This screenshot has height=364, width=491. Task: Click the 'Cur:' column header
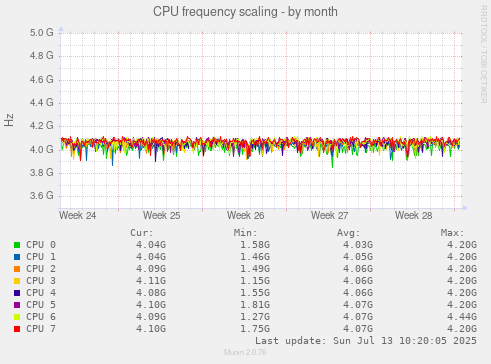[x=142, y=233]
